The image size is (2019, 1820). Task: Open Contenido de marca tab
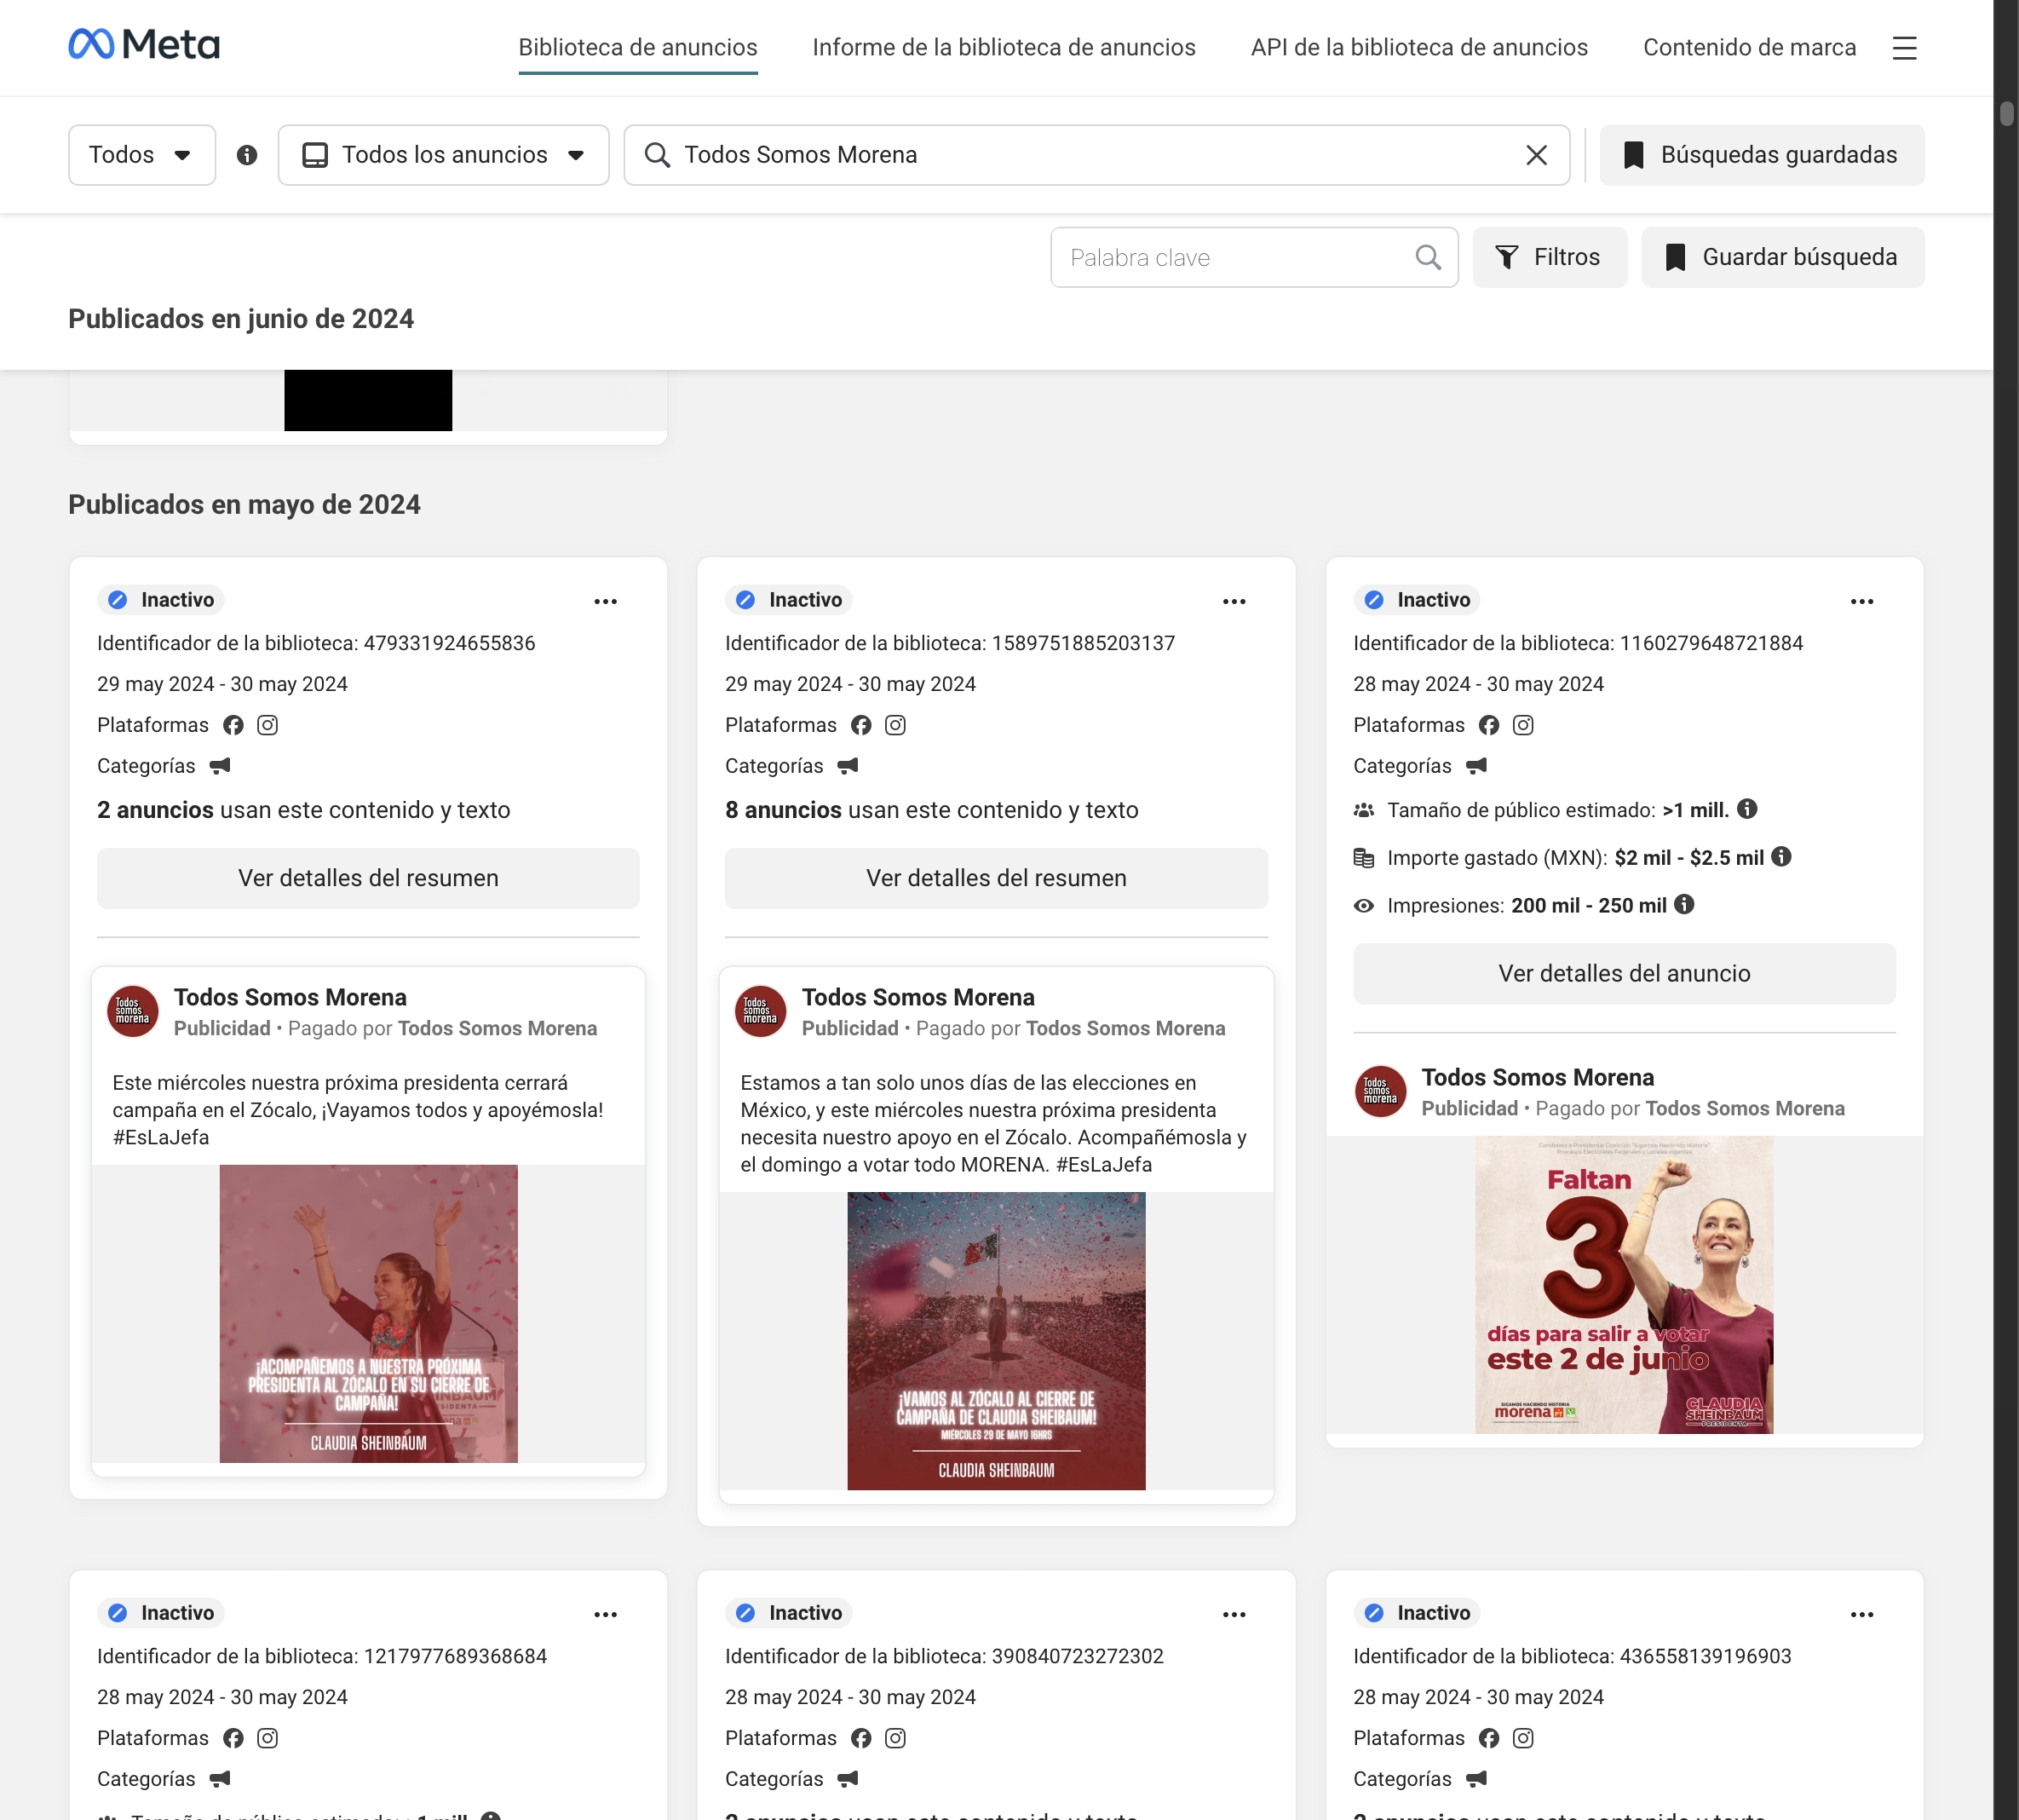pyautogui.click(x=1749, y=47)
